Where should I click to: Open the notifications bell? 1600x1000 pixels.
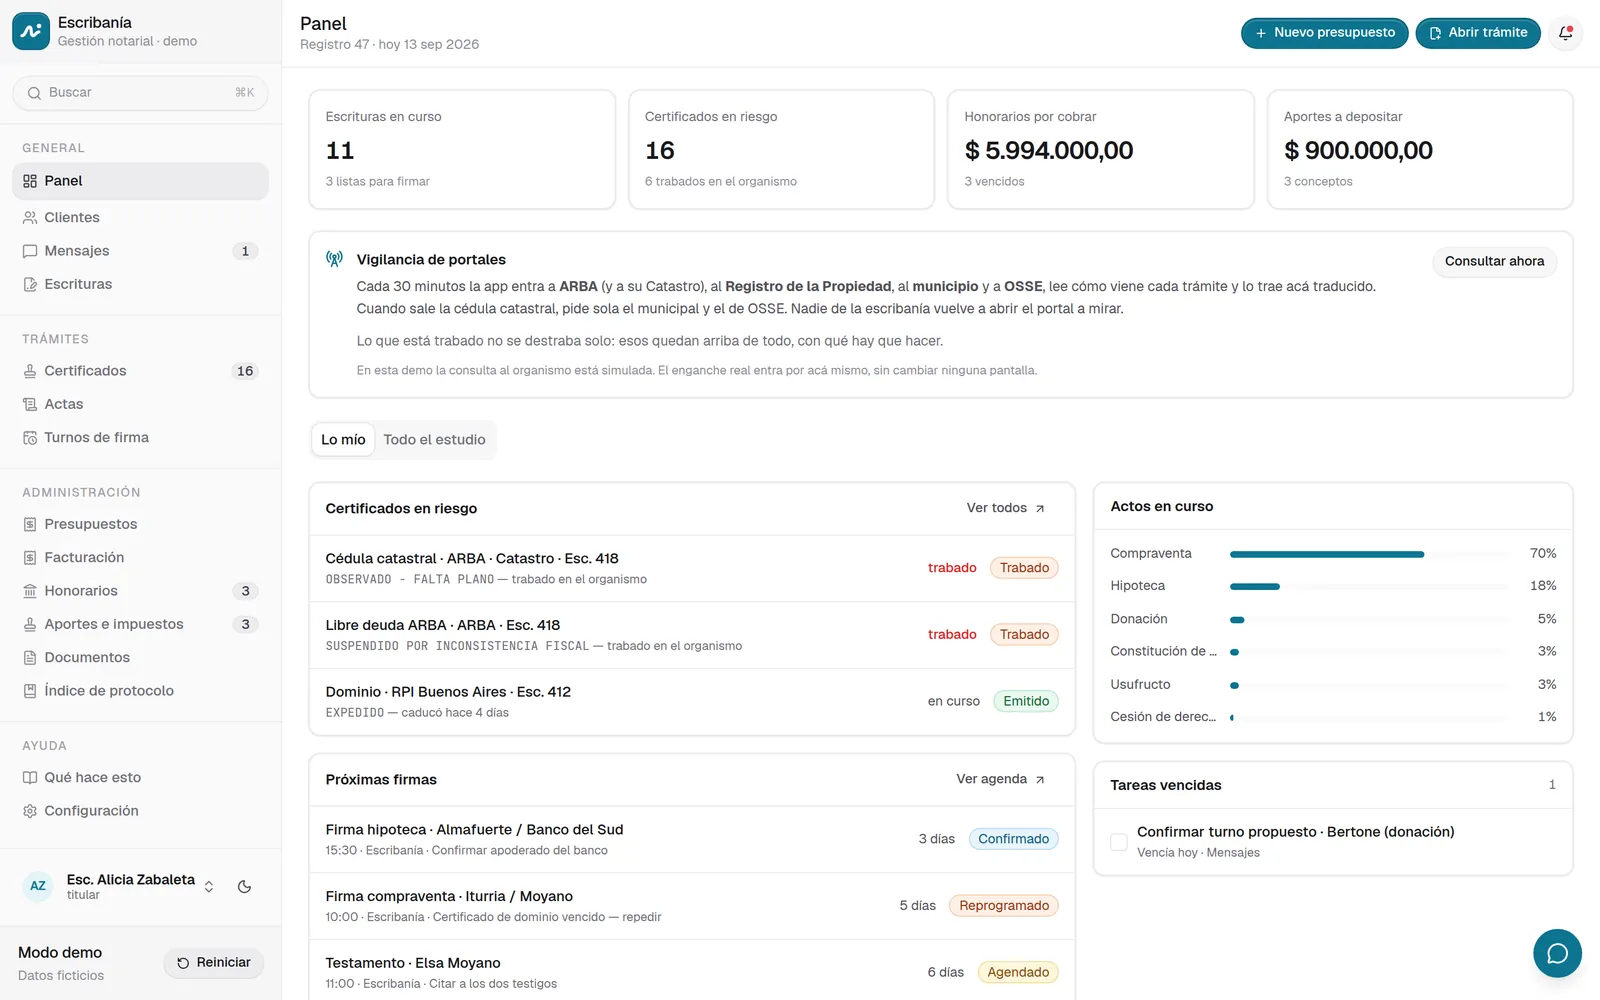click(1565, 33)
